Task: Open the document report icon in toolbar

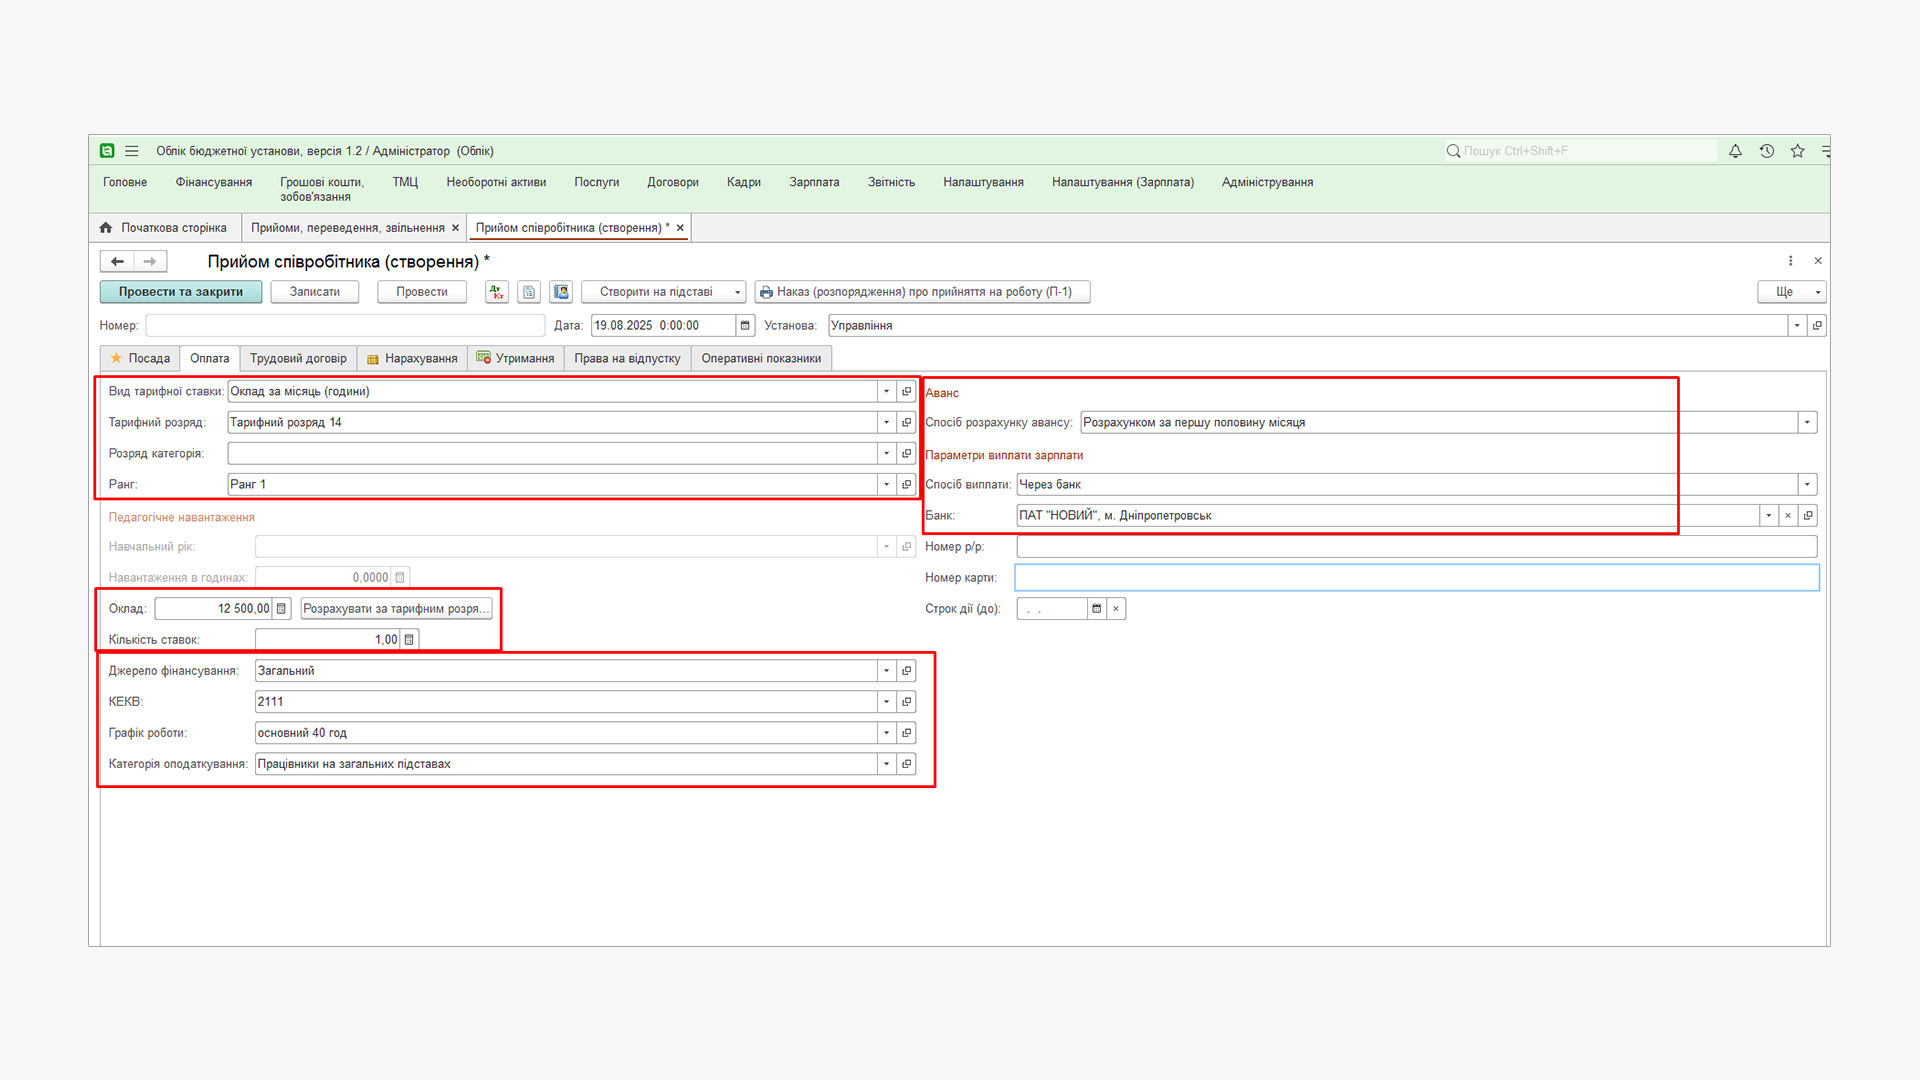Action: (529, 292)
